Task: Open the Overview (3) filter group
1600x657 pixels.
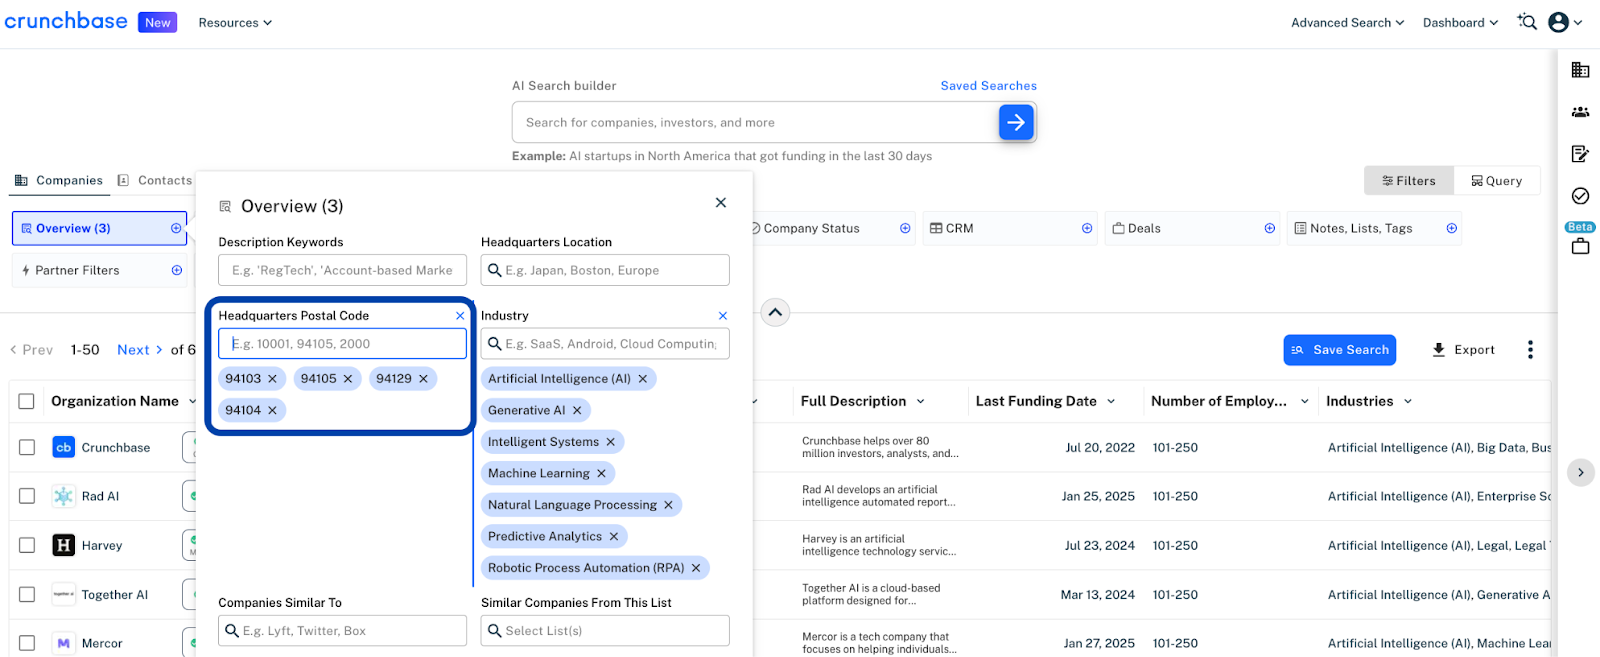Action: coord(99,228)
